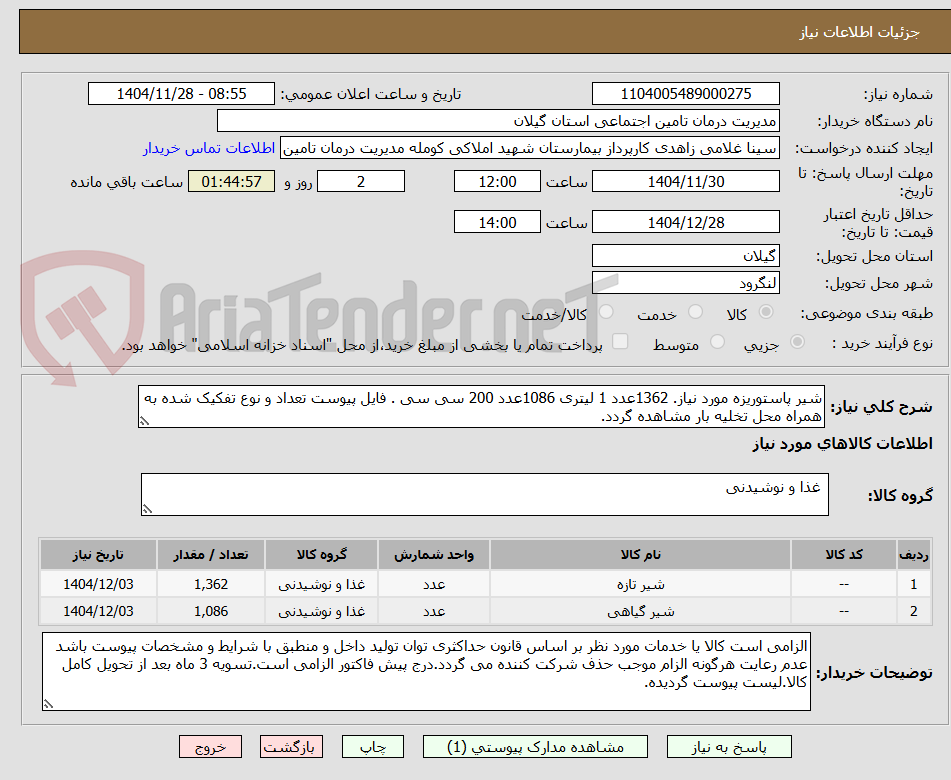The height and width of the screenshot is (780, 951).
Task: Click the بازگشت back button
Action: 291,747
